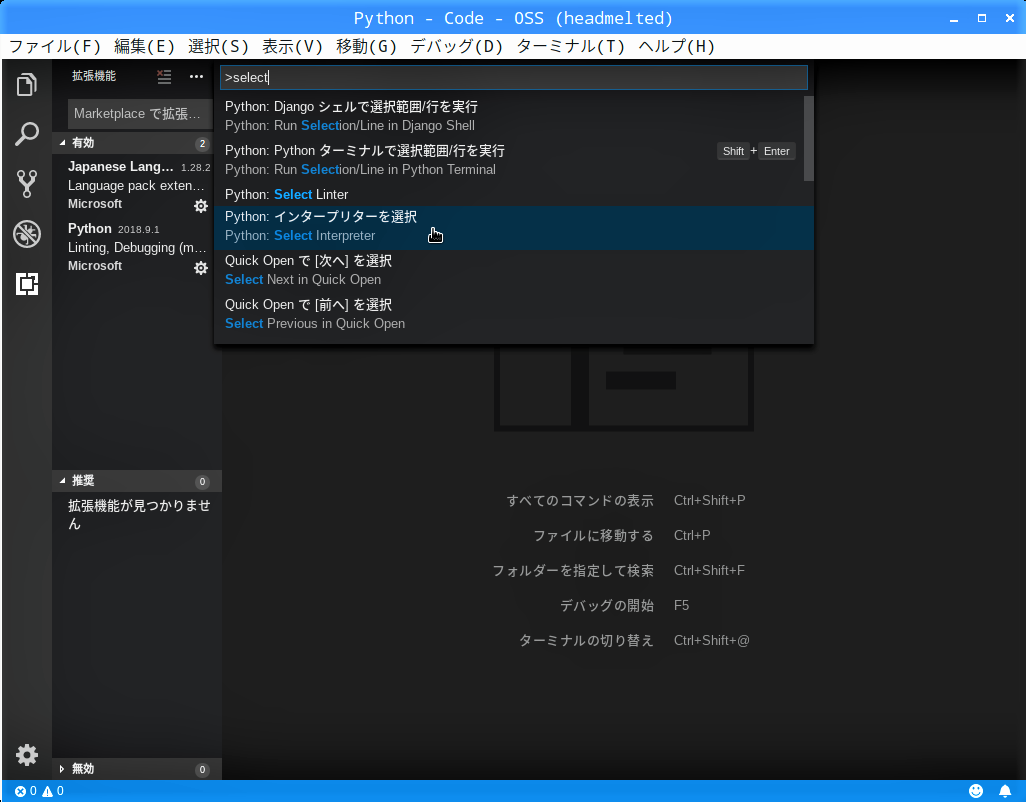Click the フォルダーを指定して検索 hint text
This screenshot has width=1026, height=802.
click(x=573, y=570)
